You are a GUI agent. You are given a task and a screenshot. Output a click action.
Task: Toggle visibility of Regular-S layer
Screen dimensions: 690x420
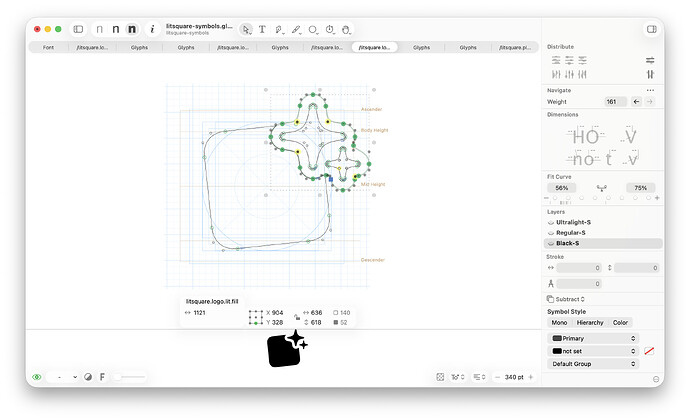pos(551,233)
